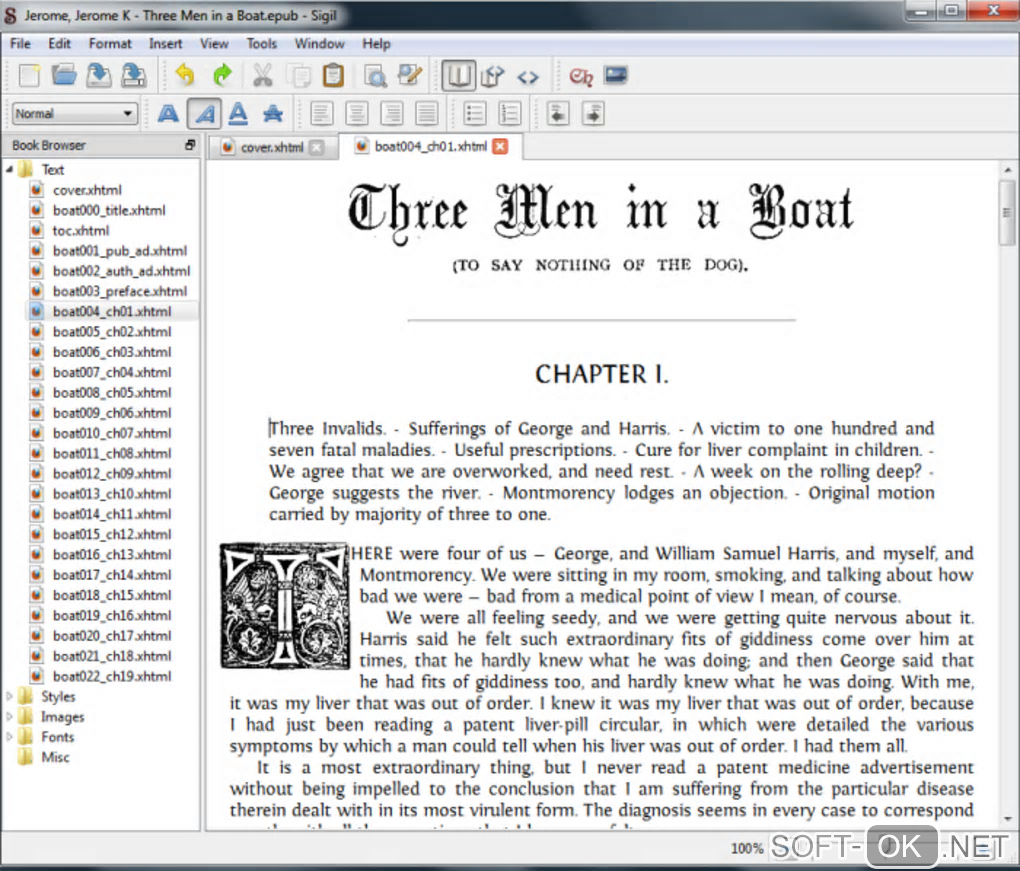Close the cover.xhtml tab
The width and height of the screenshot is (1020, 871).
tap(316, 148)
